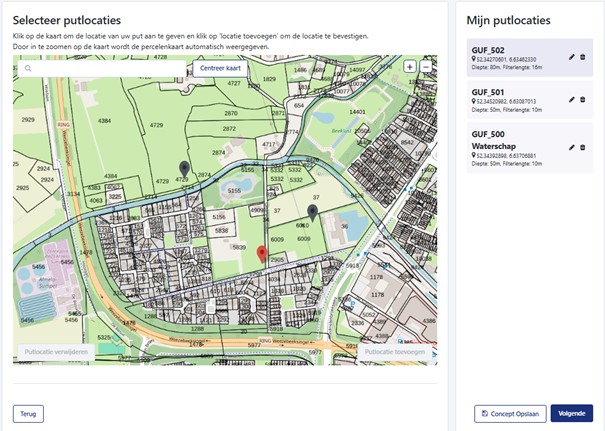Go back with the Terug button
Image resolution: width=605 pixels, height=431 pixels.
28,413
